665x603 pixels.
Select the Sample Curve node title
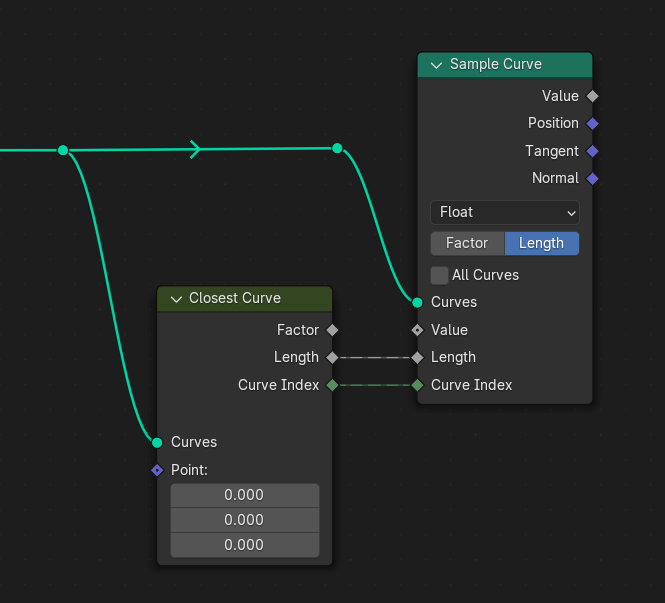click(x=495, y=64)
